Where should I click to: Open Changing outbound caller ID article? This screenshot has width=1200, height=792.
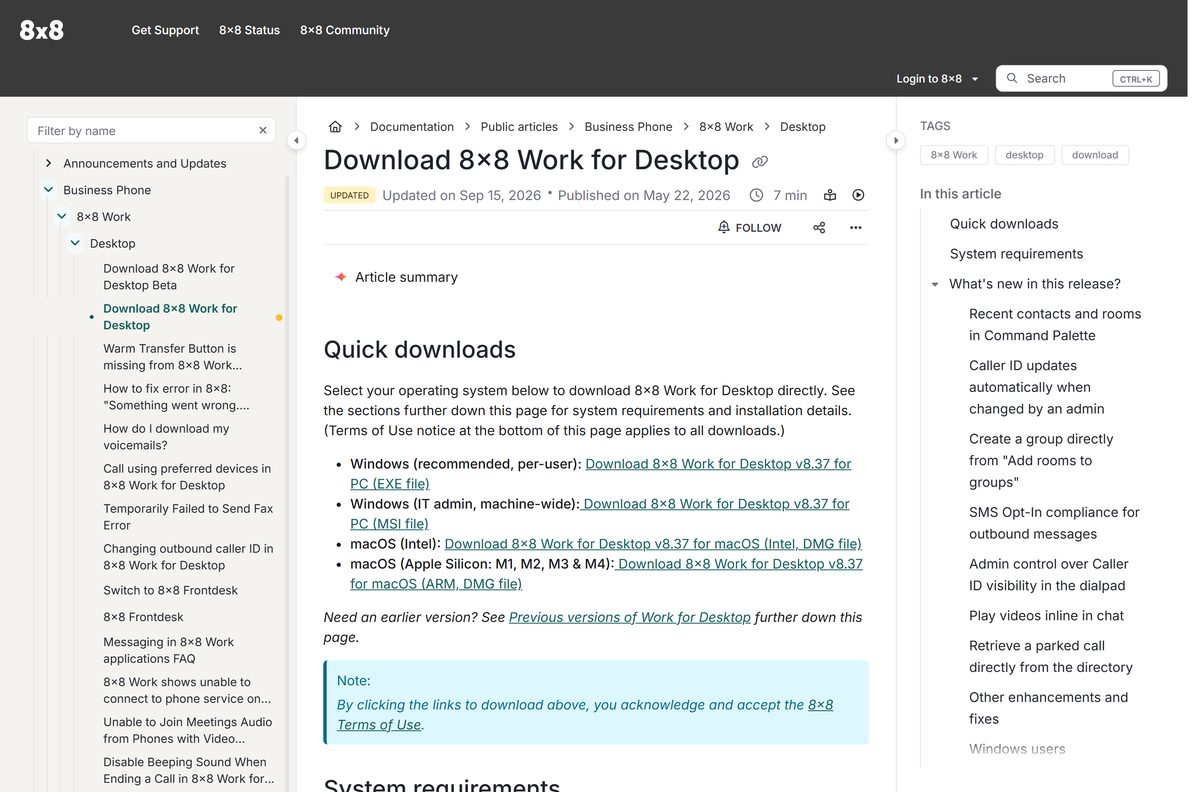[188, 557]
